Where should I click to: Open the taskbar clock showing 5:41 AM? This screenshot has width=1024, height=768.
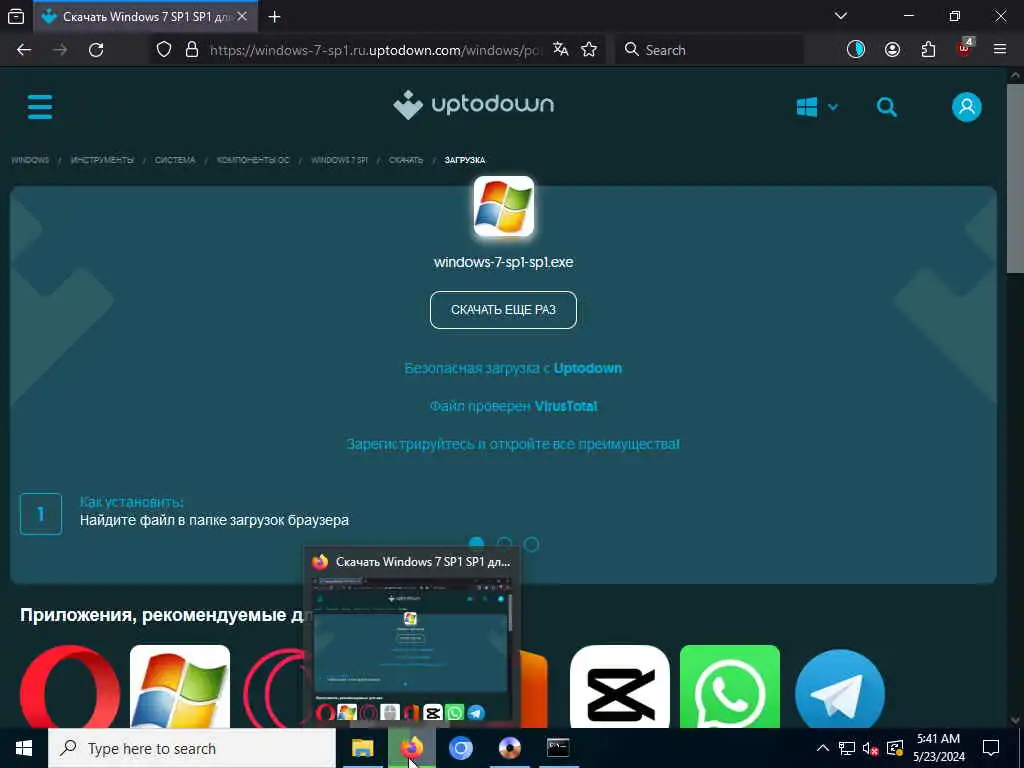pyautogui.click(x=938, y=748)
